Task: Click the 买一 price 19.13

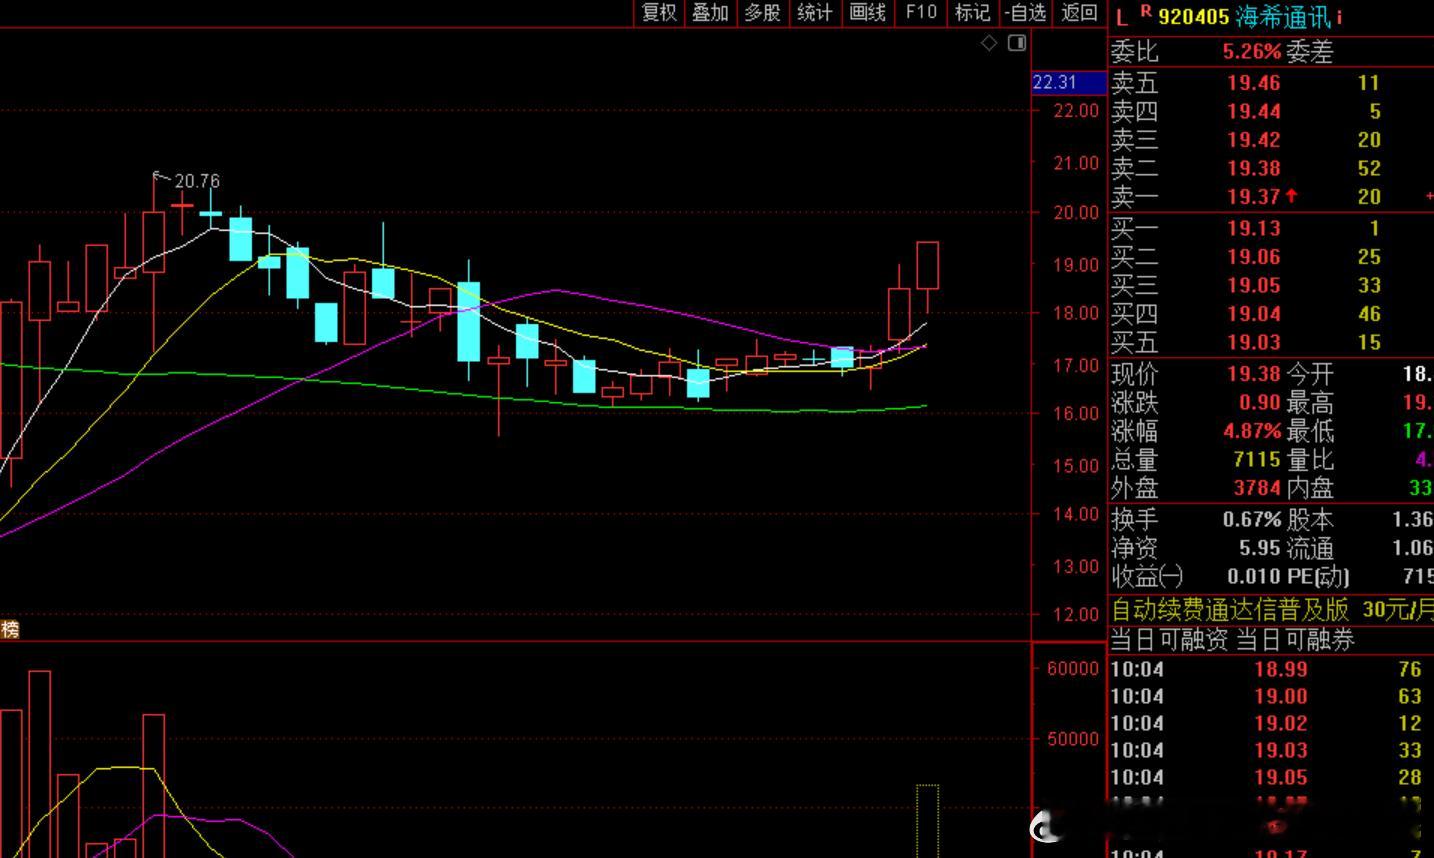Action: click(x=1253, y=228)
